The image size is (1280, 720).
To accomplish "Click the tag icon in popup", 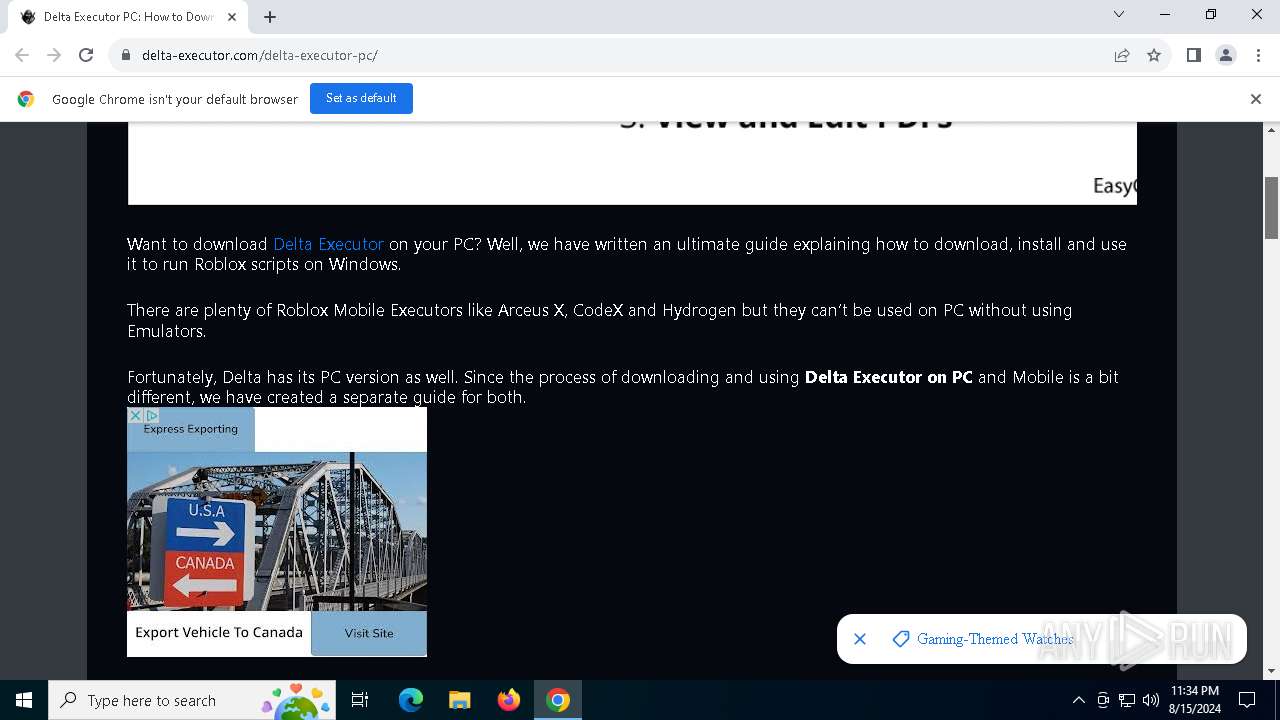I will click(x=901, y=639).
